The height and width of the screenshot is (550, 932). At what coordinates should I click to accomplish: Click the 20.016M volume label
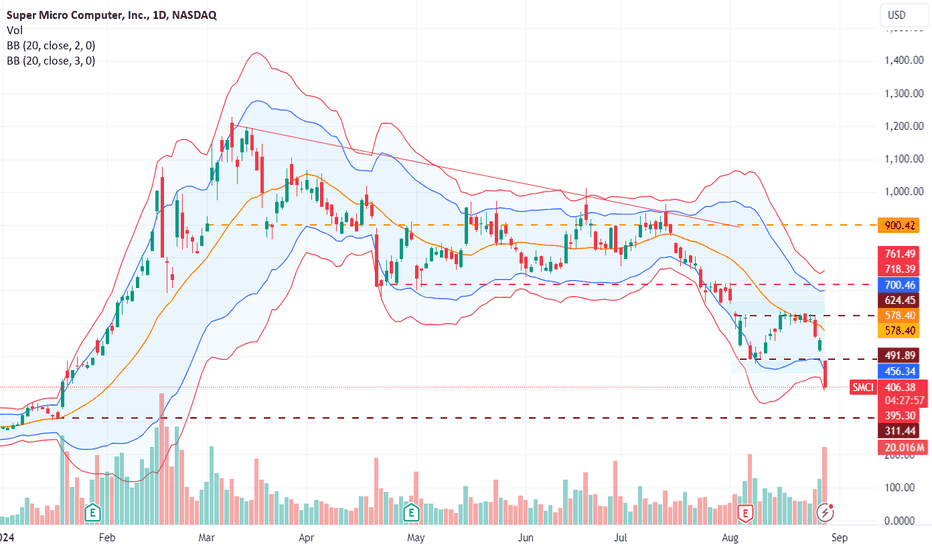click(x=902, y=448)
